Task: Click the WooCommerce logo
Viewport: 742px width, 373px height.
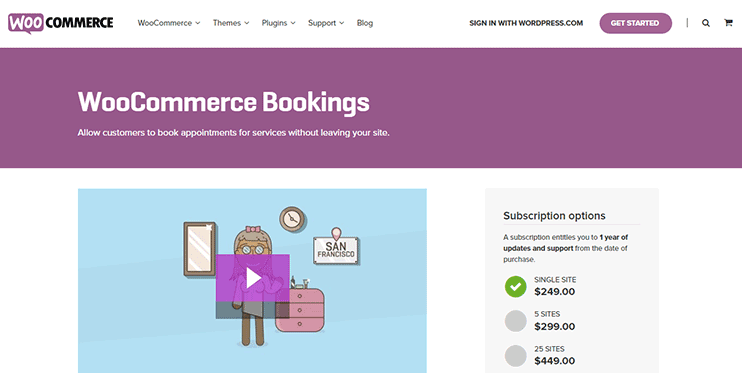Action: click(x=61, y=23)
